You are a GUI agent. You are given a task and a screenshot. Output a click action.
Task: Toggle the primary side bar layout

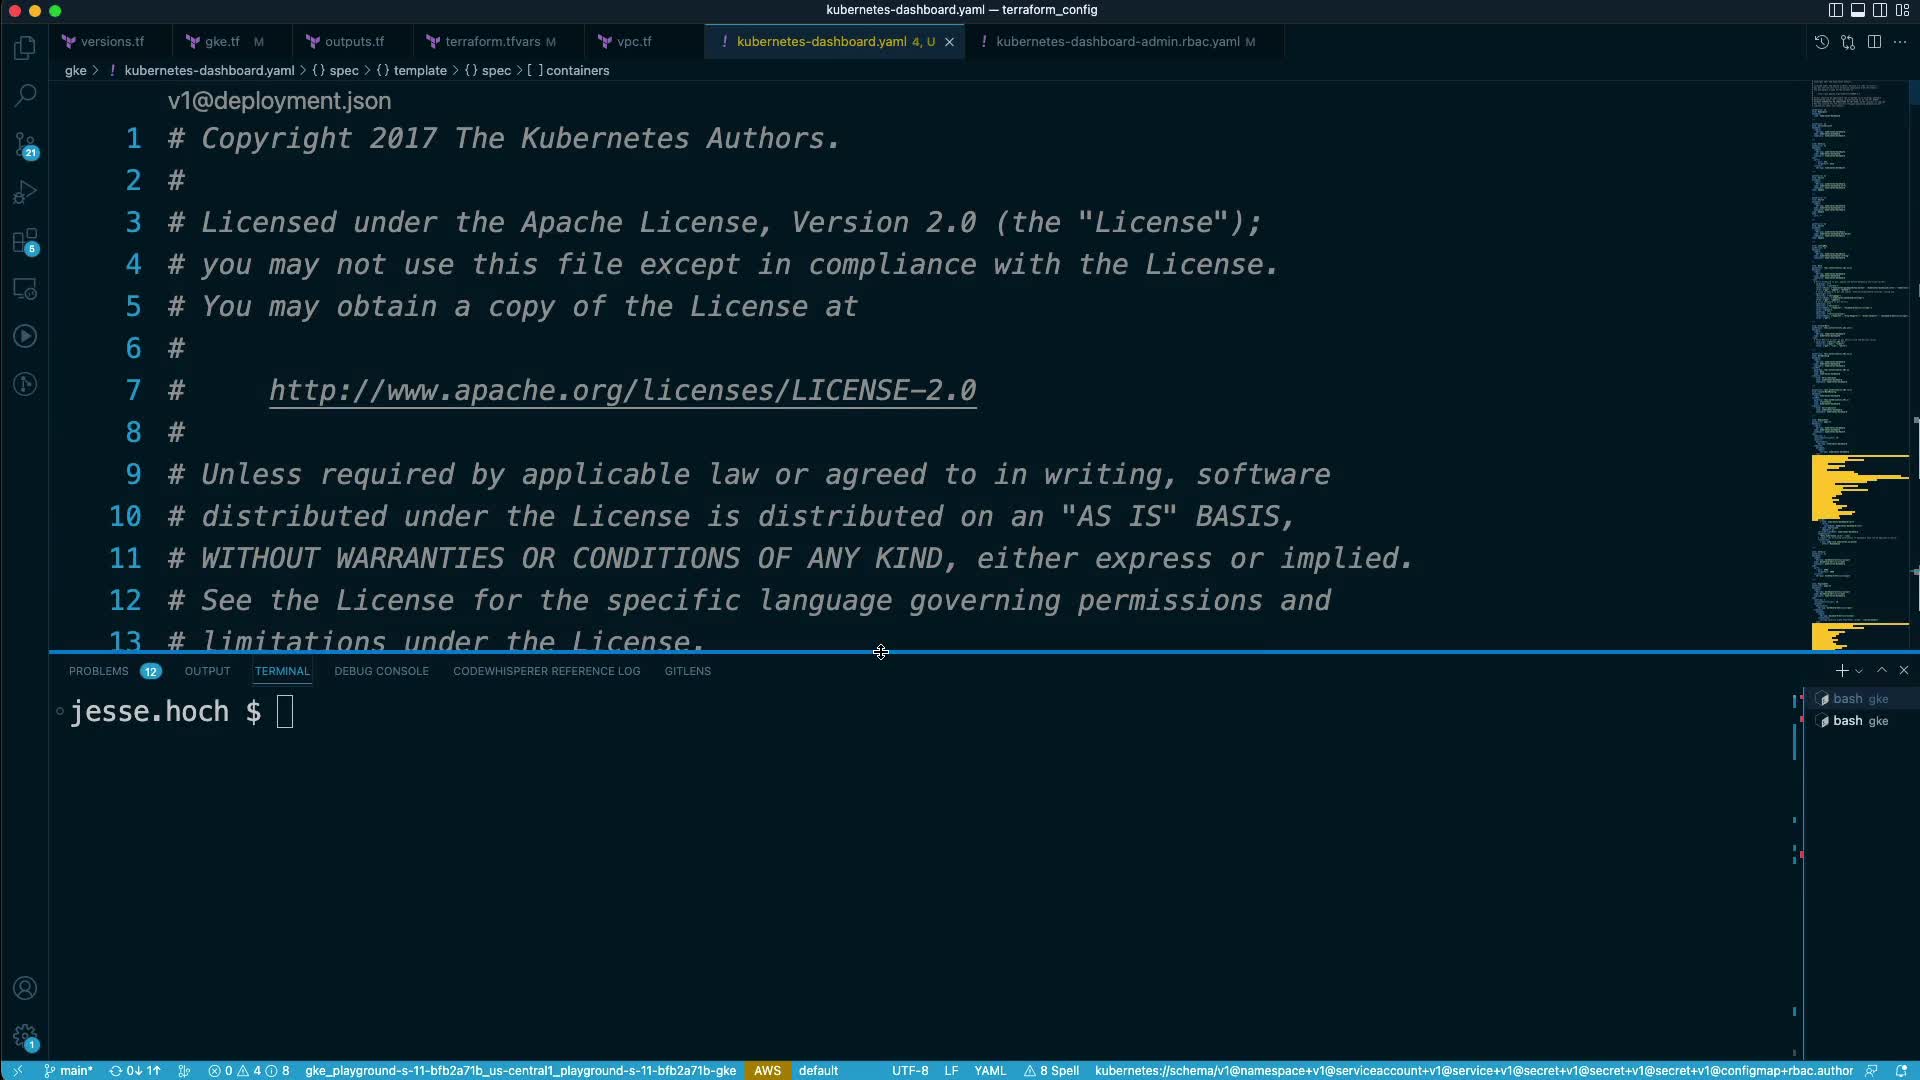pos(1835,10)
